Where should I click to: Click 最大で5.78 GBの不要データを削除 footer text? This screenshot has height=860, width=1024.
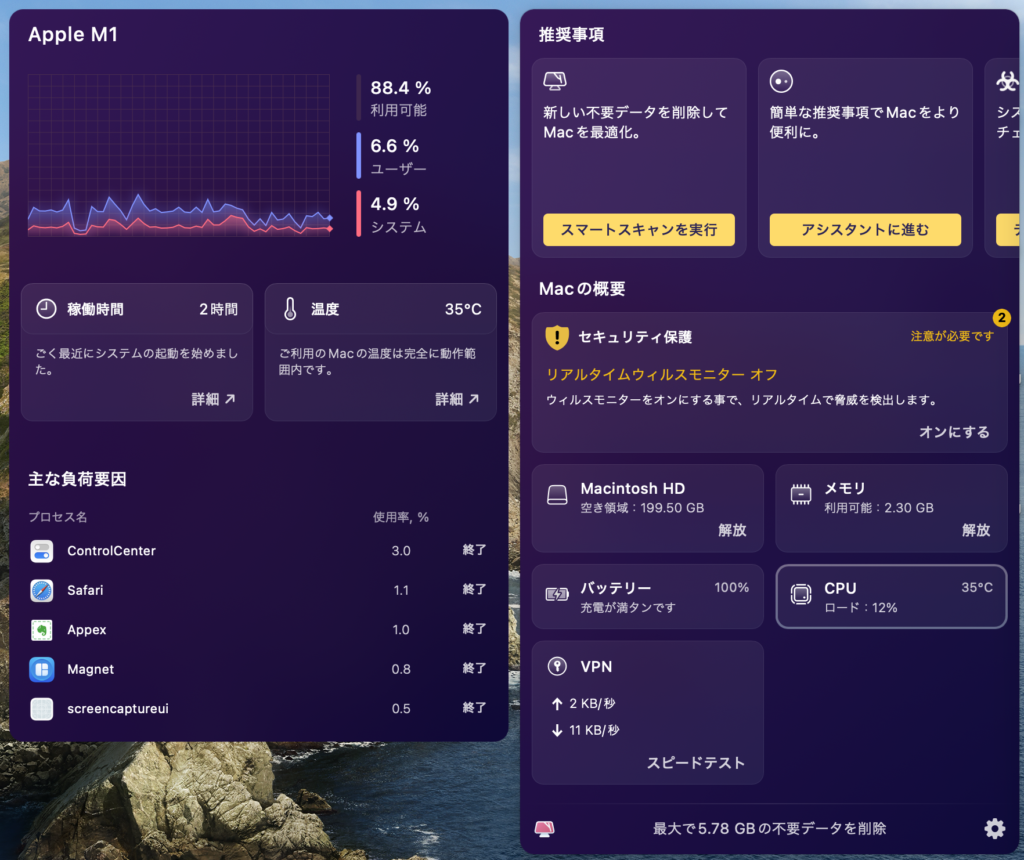769,829
